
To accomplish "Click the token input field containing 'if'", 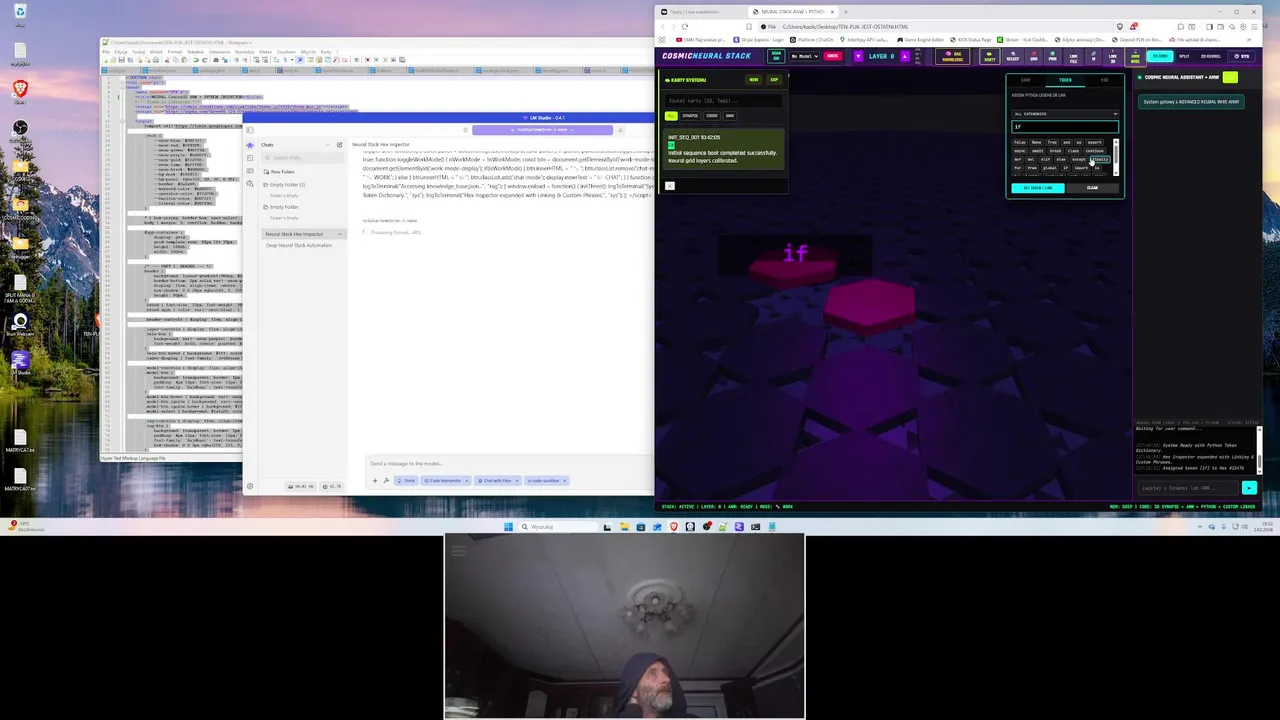I will pos(1065,127).
